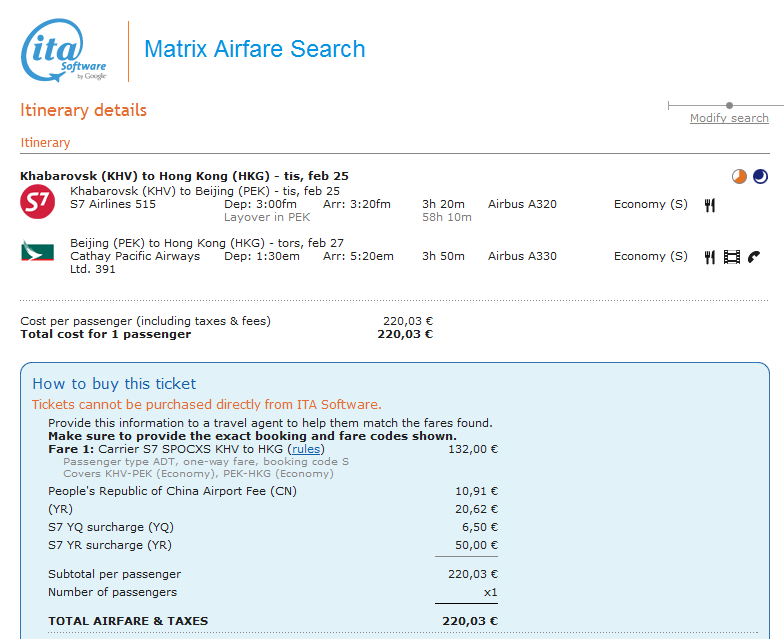Click the Layover in PEK label
784x639 pixels.
tap(267, 217)
